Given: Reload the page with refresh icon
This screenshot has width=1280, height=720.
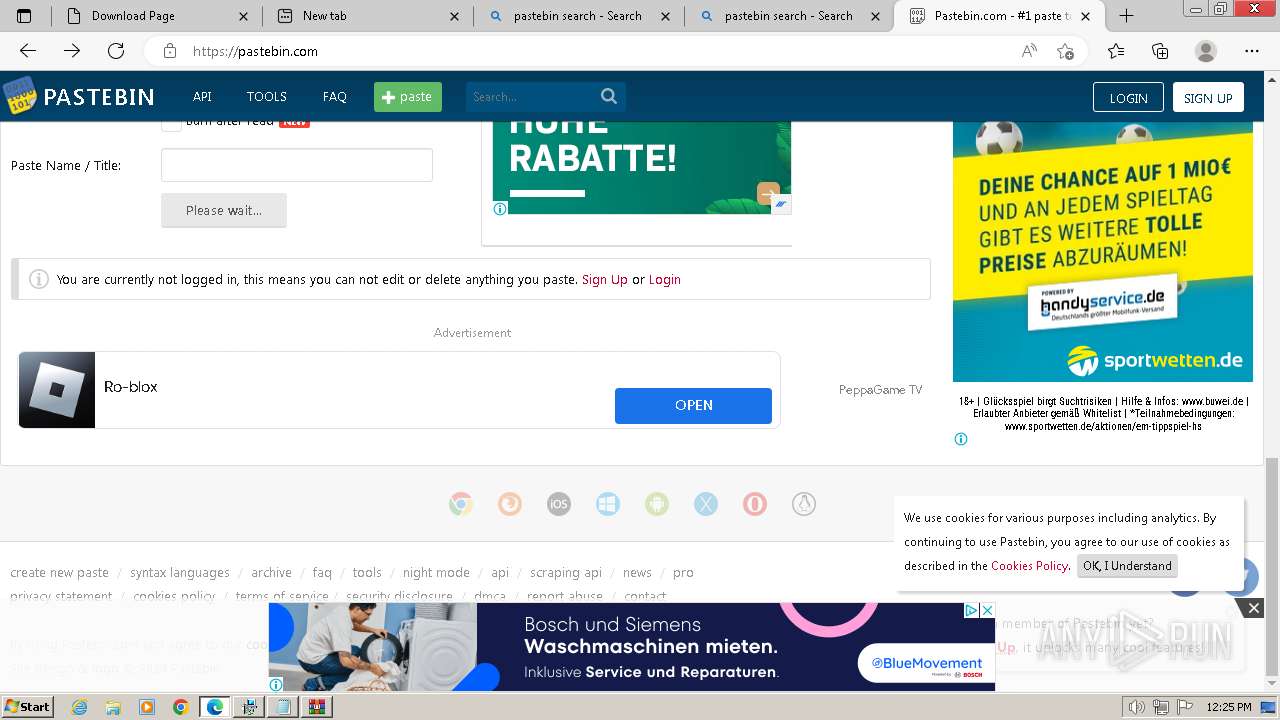Looking at the screenshot, I should (116, 51).
